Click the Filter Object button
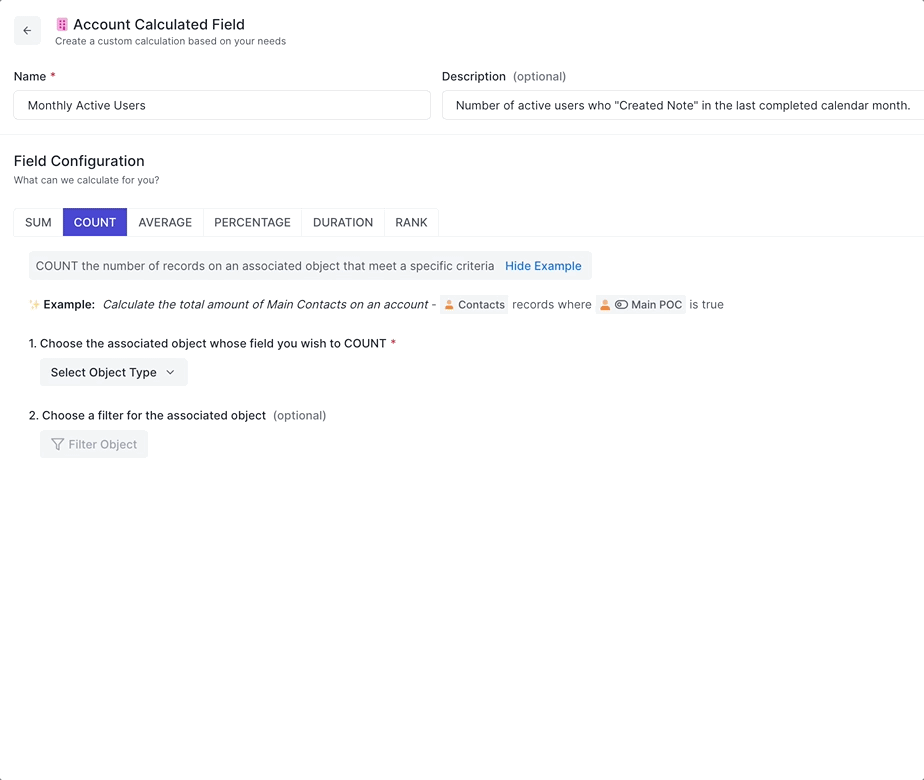924x780 pixels. 93,444
